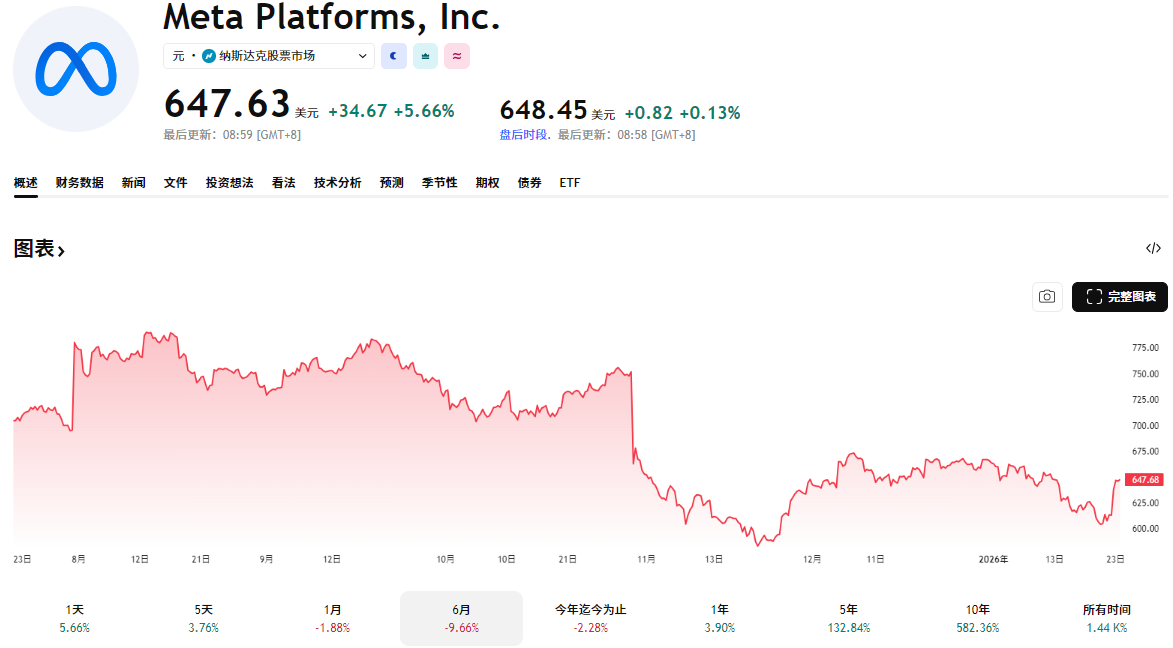The height and width of the screenshot is (648, 1173).
Task: Click the Nasdaq exchange logo icon
Action: tap(209, 56)
